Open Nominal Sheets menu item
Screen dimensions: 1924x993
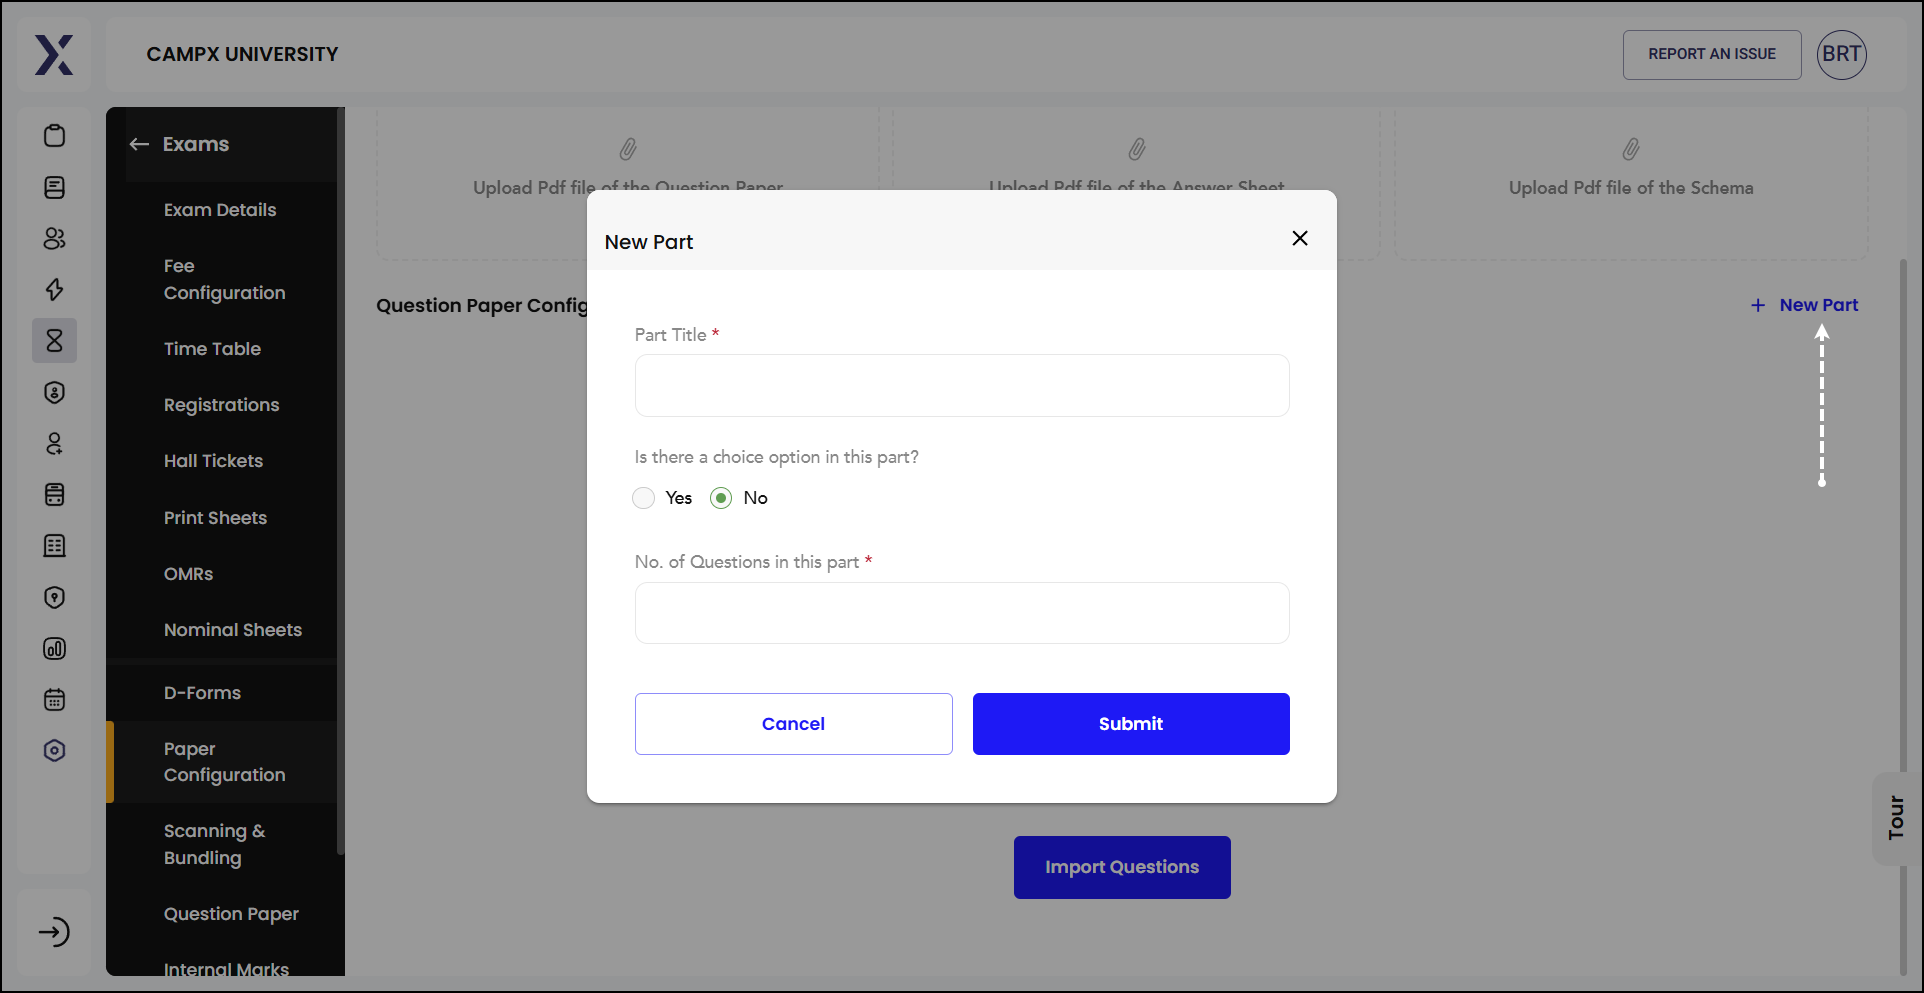[233, 630]
